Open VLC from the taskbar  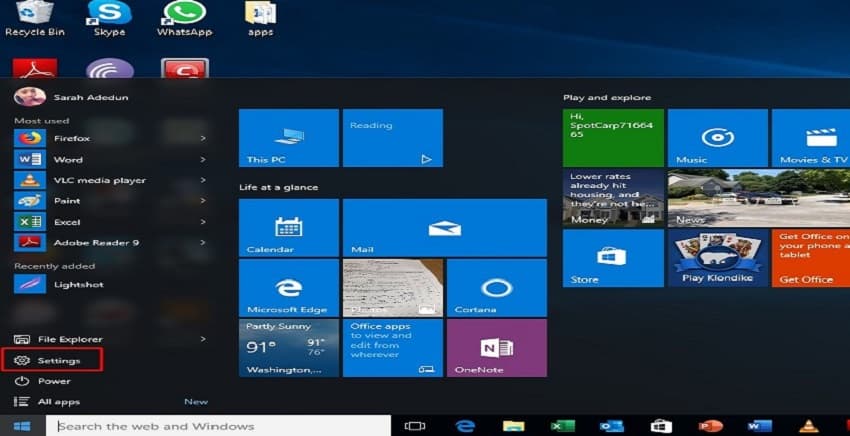point(809,426)
